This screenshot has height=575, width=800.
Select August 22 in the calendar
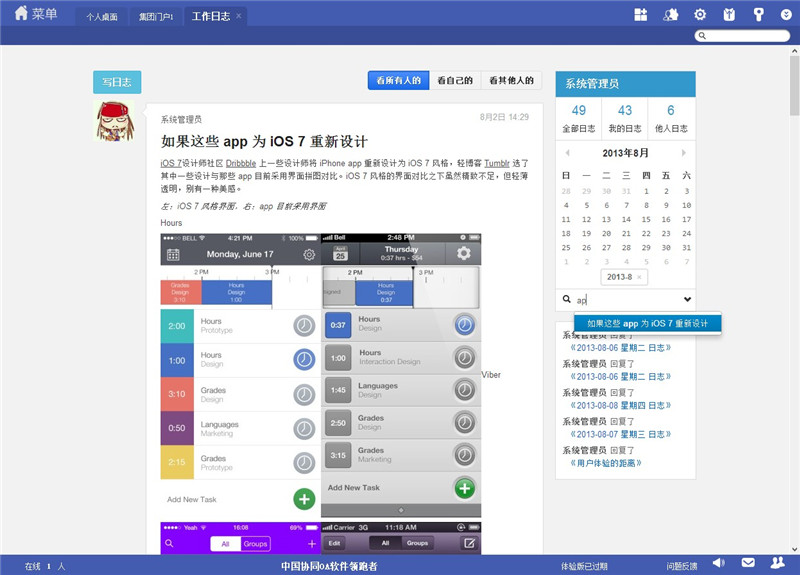[646, 234]
